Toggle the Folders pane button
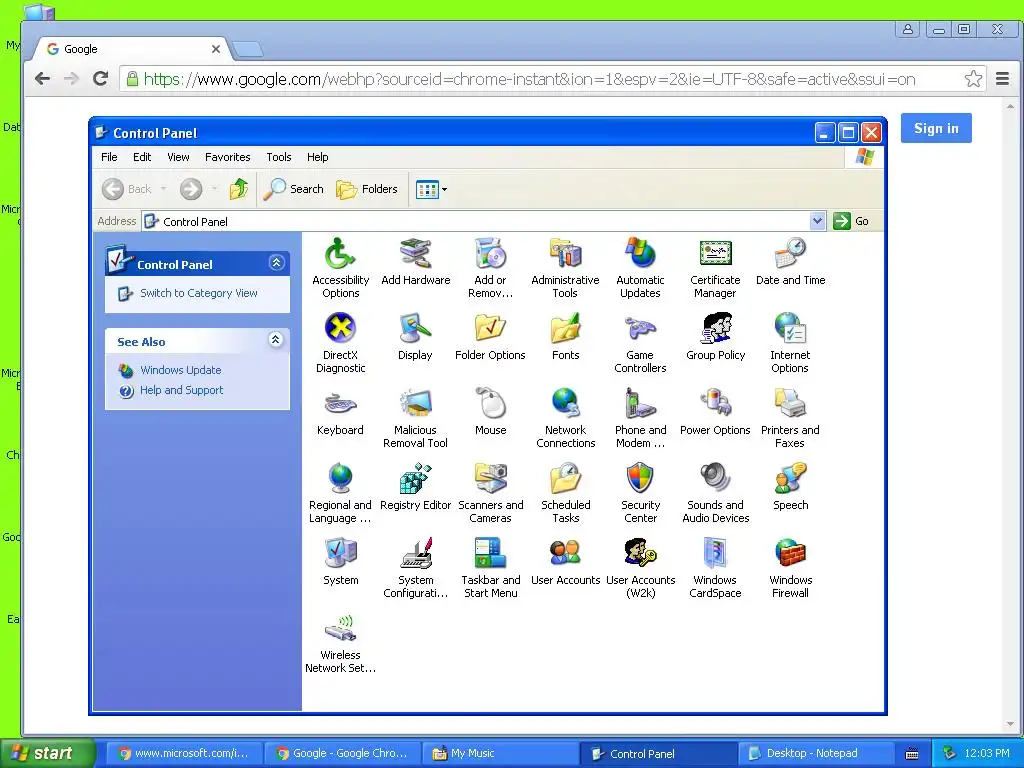This screenshot has height=768, width=1024. tap(367, 189)
